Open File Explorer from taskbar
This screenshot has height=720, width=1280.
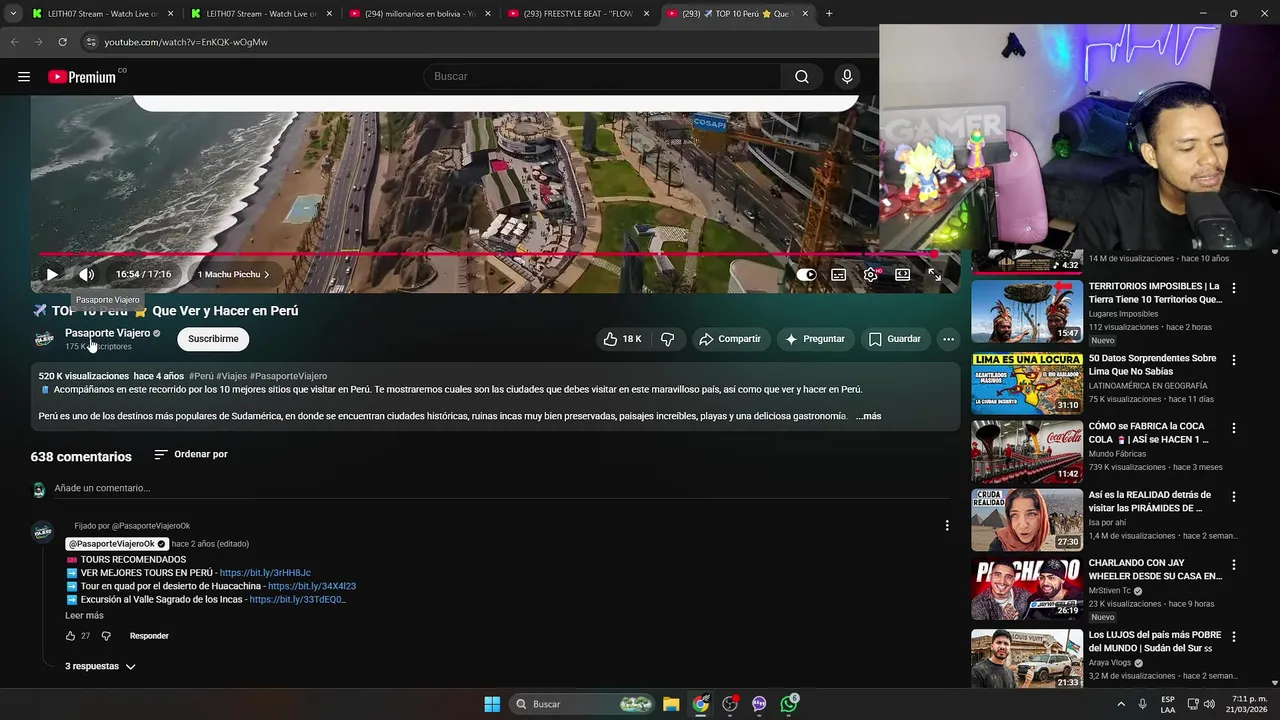(671, 704)
